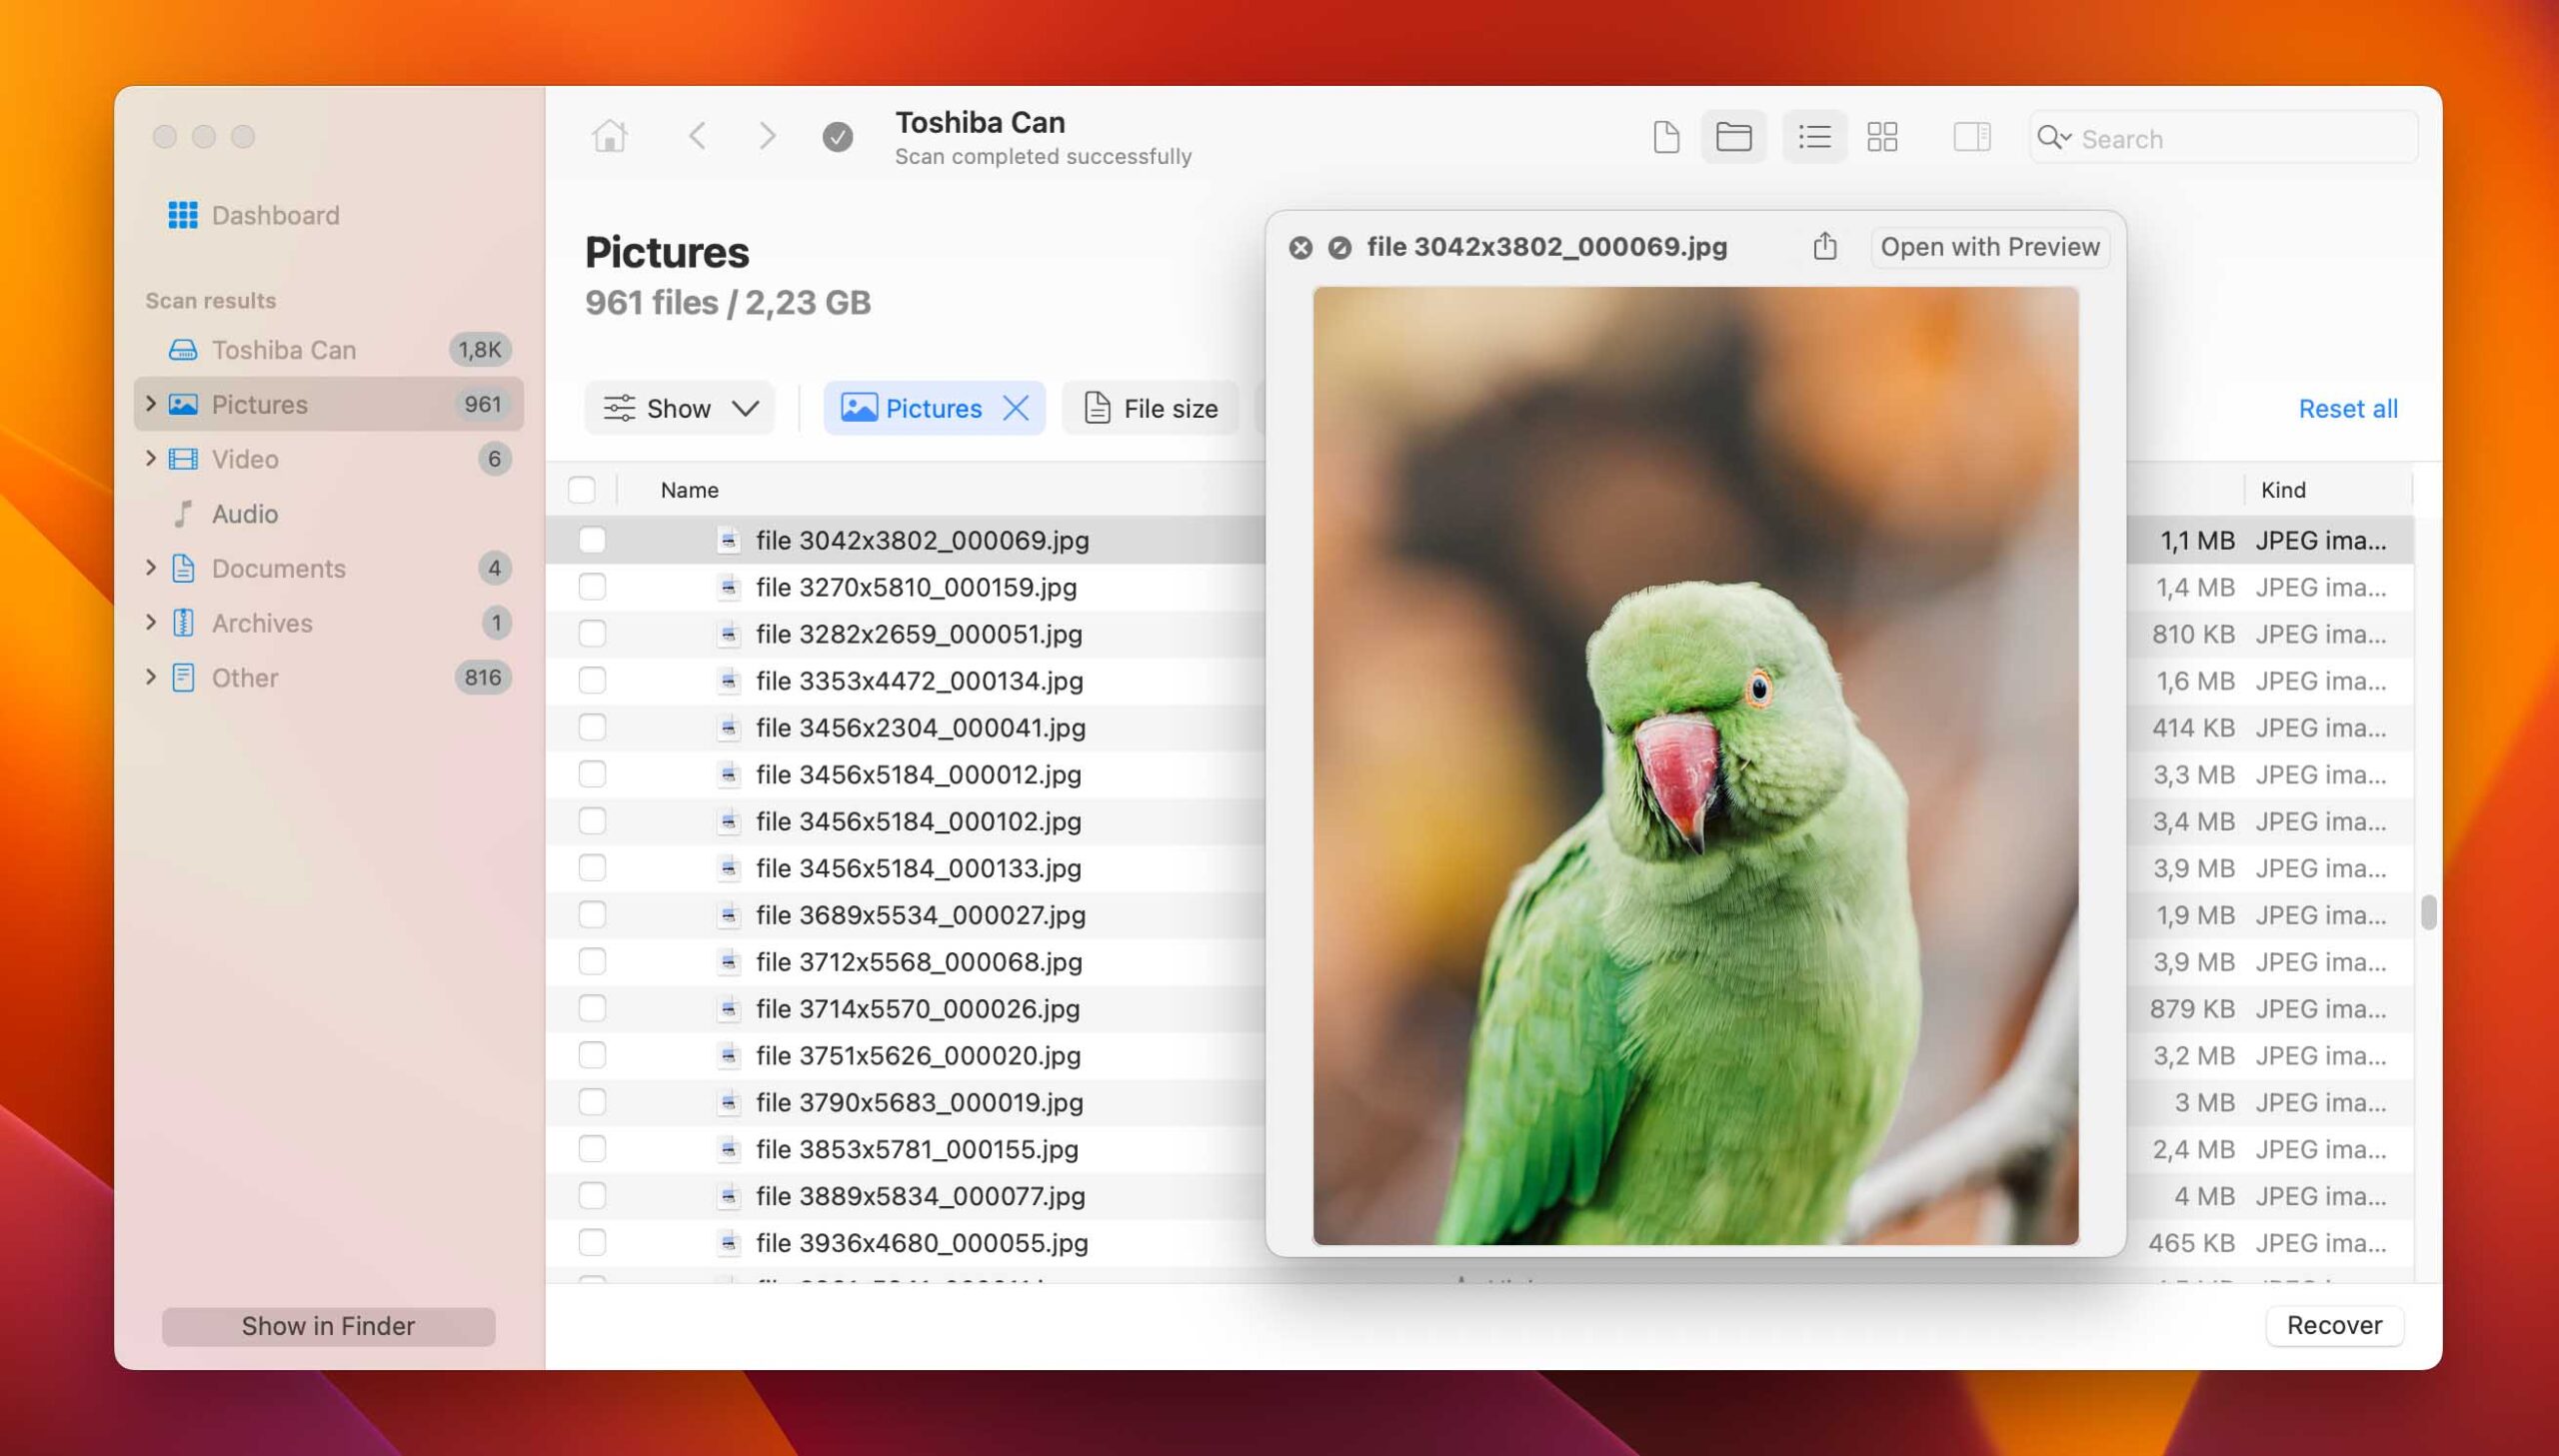Navigate back with the left arrow
The width and height of the screenshot is (2559, 1456).
[x=698, y=136]
